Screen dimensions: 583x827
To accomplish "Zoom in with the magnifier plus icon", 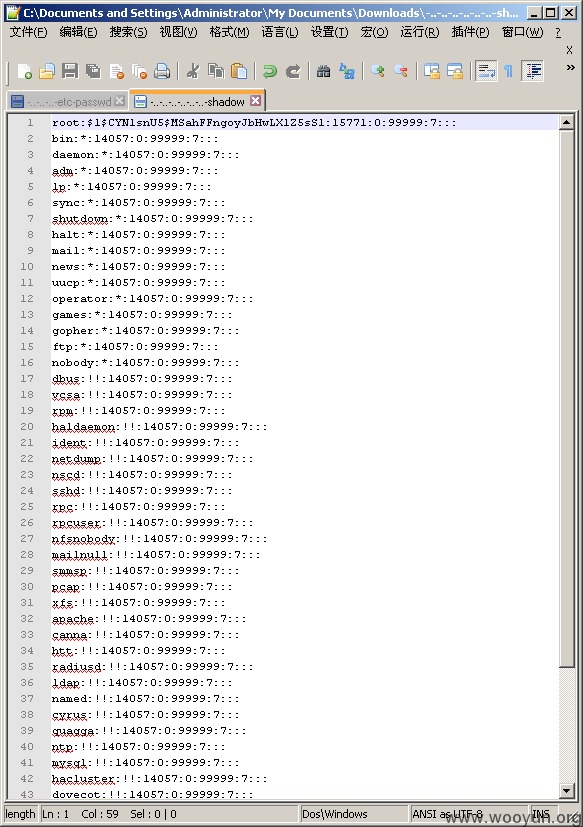I will (378, 71).
